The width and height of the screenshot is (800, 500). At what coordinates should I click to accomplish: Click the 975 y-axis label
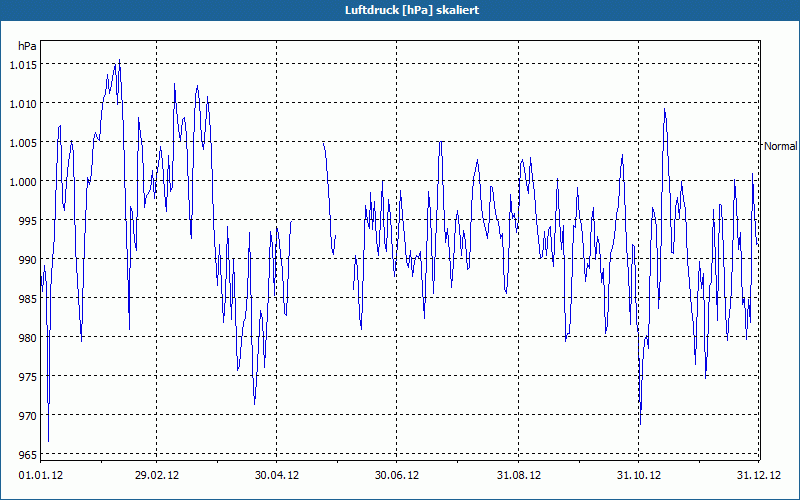pyautogui.click(x=28, y=377)
